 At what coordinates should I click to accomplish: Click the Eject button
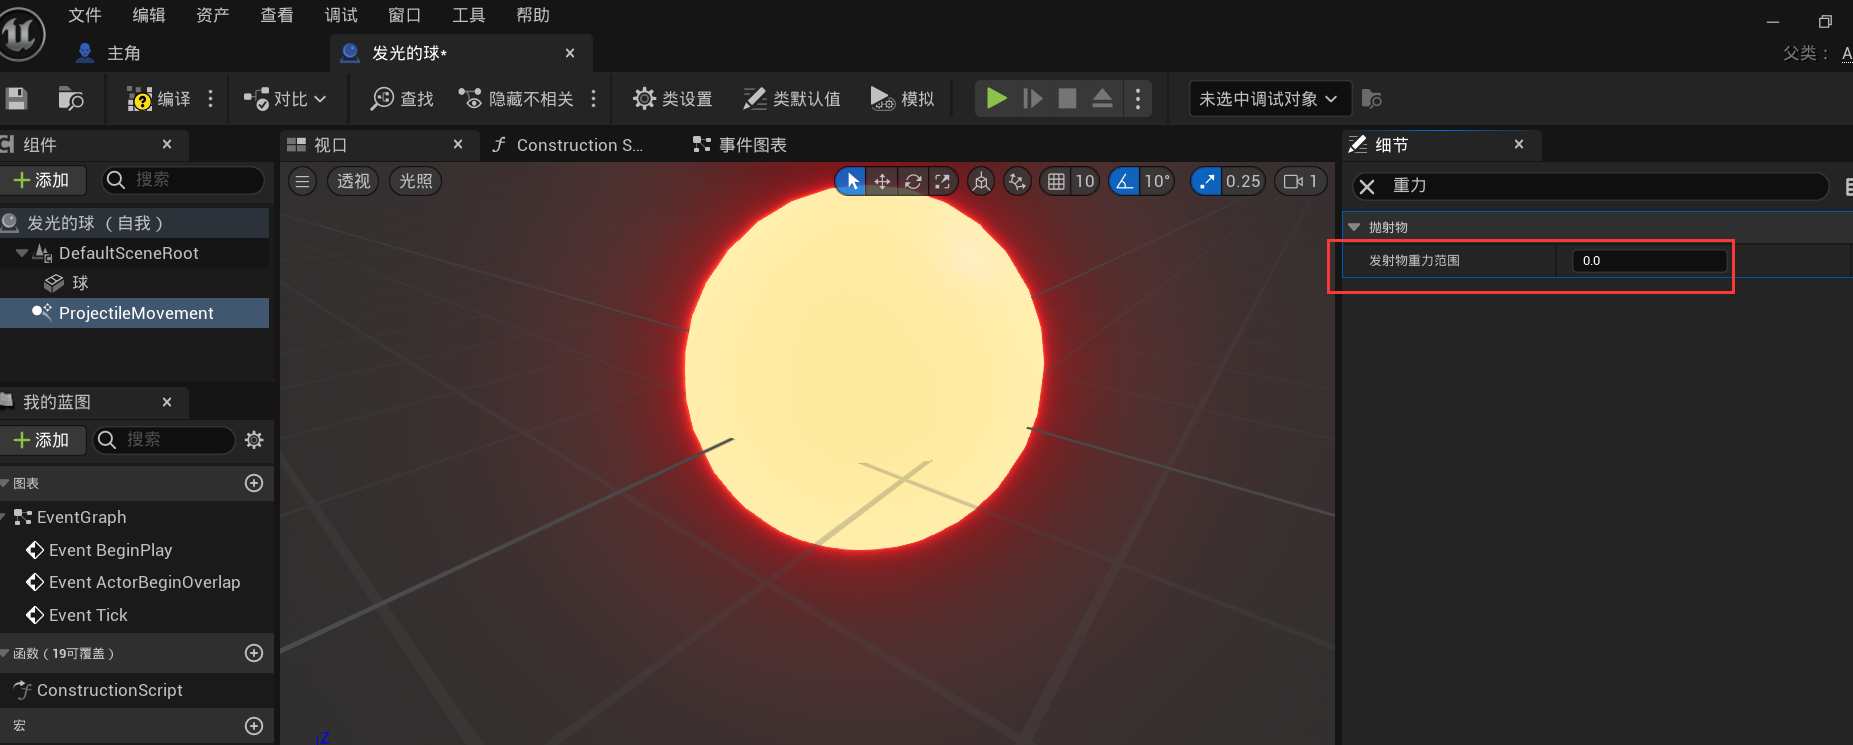(x=1102, y=98)
